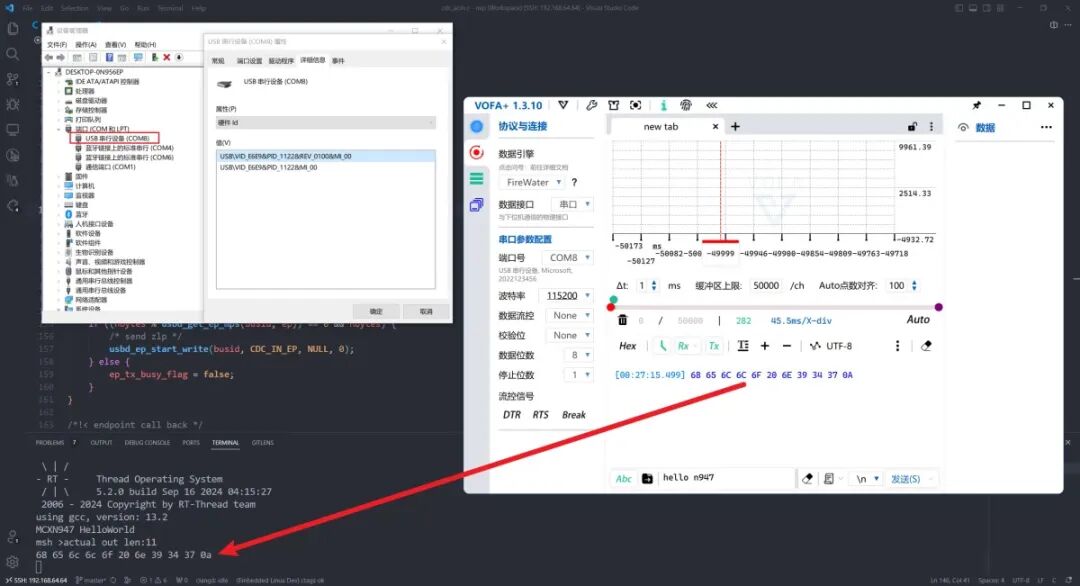Pin the VOFA+ window with the pushpin
1080x586 pixels.
pos(977,105)
